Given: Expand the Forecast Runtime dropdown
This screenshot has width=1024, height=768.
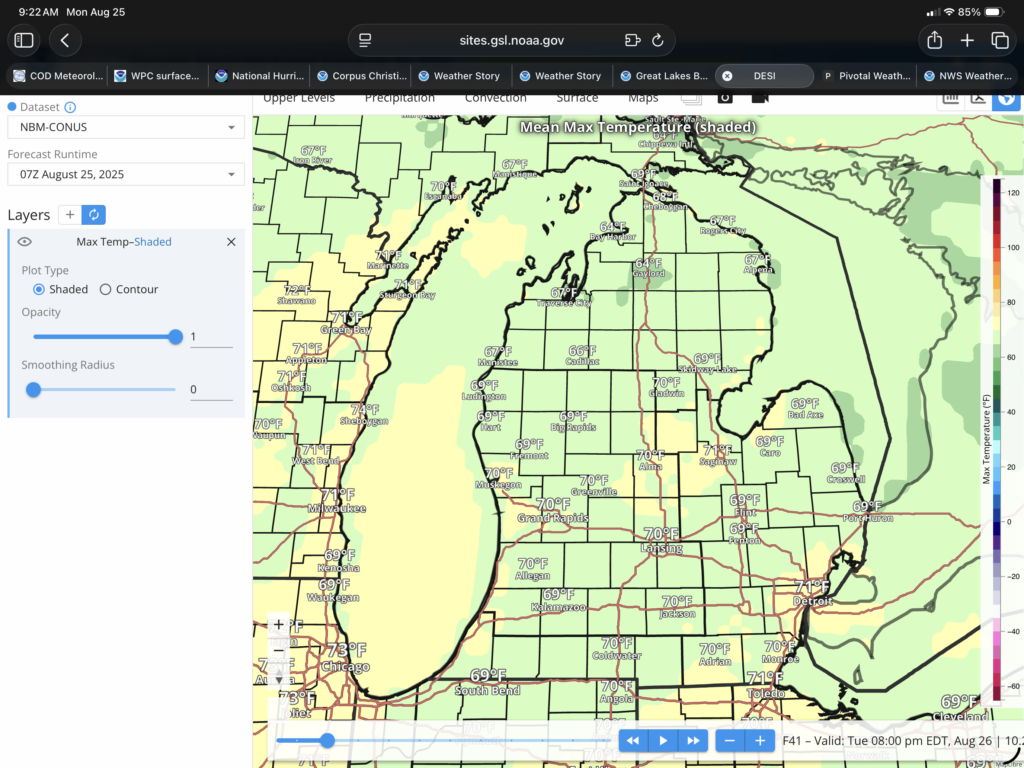Looking at the screenshot, I should tap(125, 174).
